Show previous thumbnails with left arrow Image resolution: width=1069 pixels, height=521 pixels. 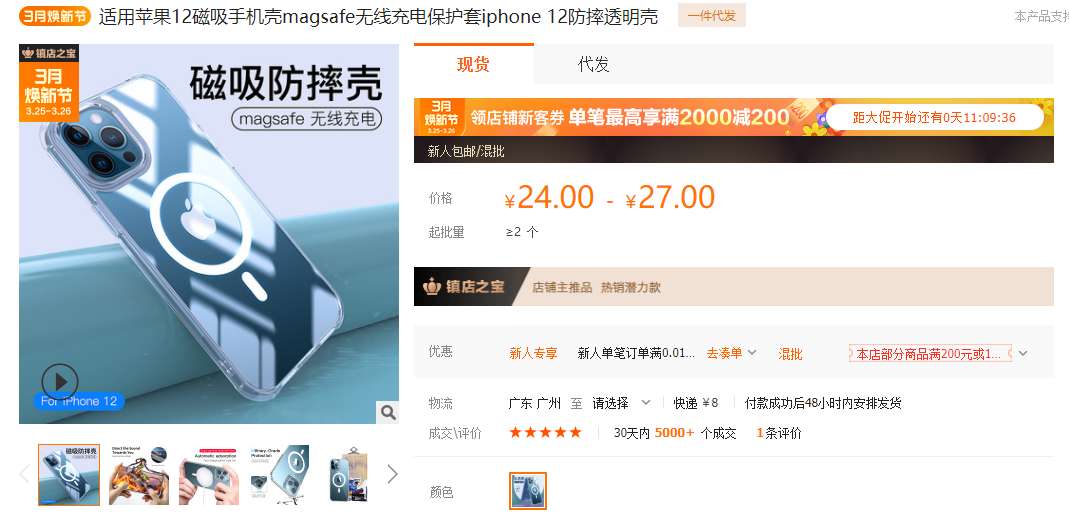(x=25, y=475)
